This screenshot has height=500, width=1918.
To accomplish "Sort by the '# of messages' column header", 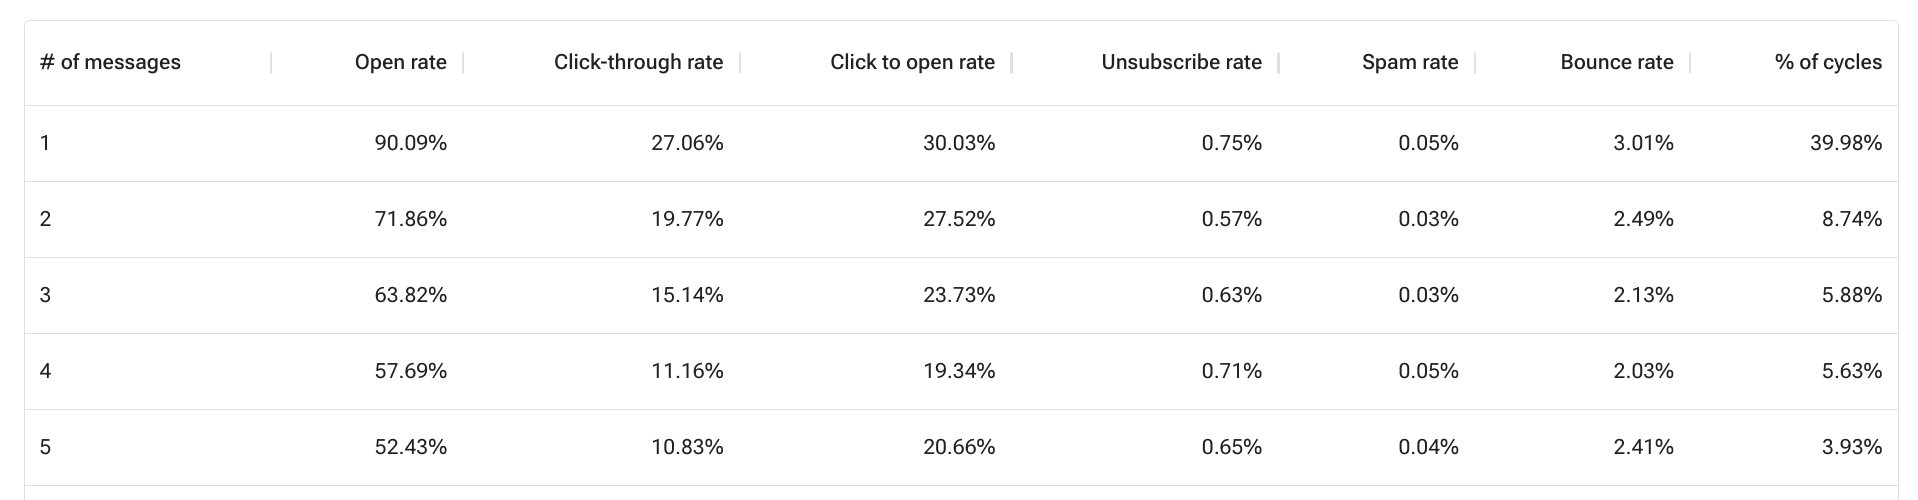I will pos(110,62).
